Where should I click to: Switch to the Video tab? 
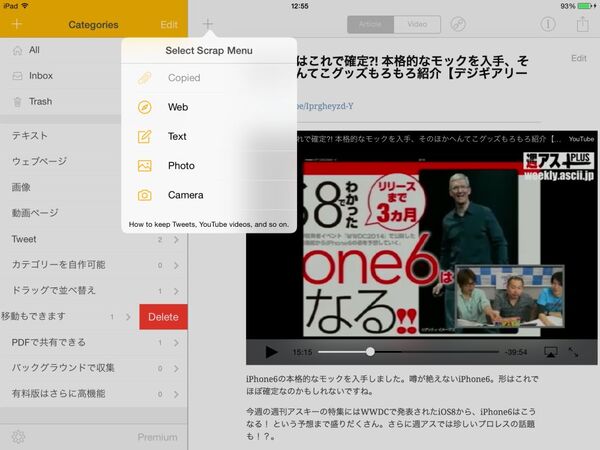click(417, 24)
